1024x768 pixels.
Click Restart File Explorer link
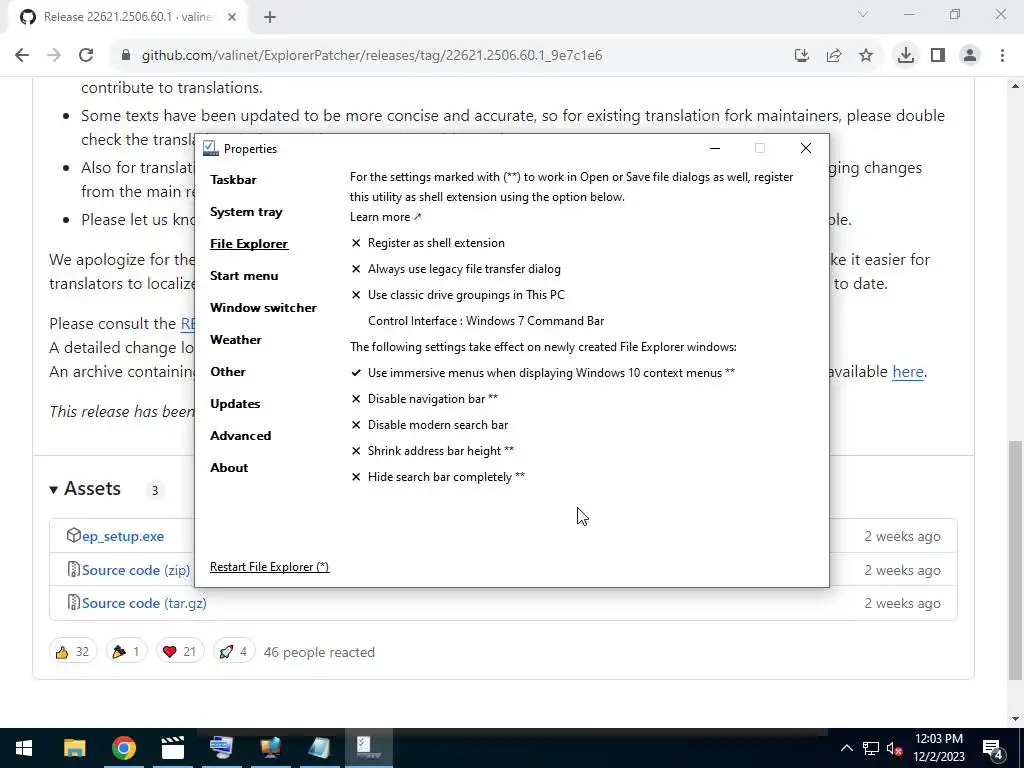click(270, 567)
